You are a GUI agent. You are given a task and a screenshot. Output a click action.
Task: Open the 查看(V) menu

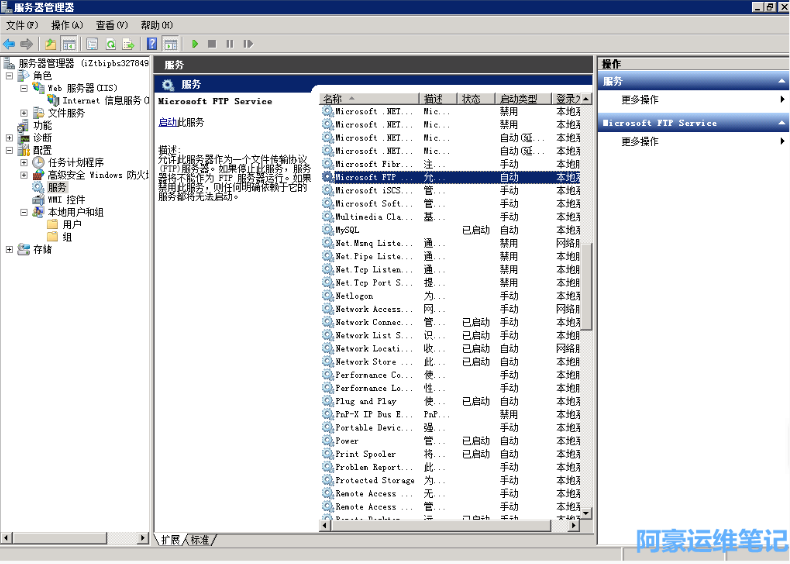112,25
